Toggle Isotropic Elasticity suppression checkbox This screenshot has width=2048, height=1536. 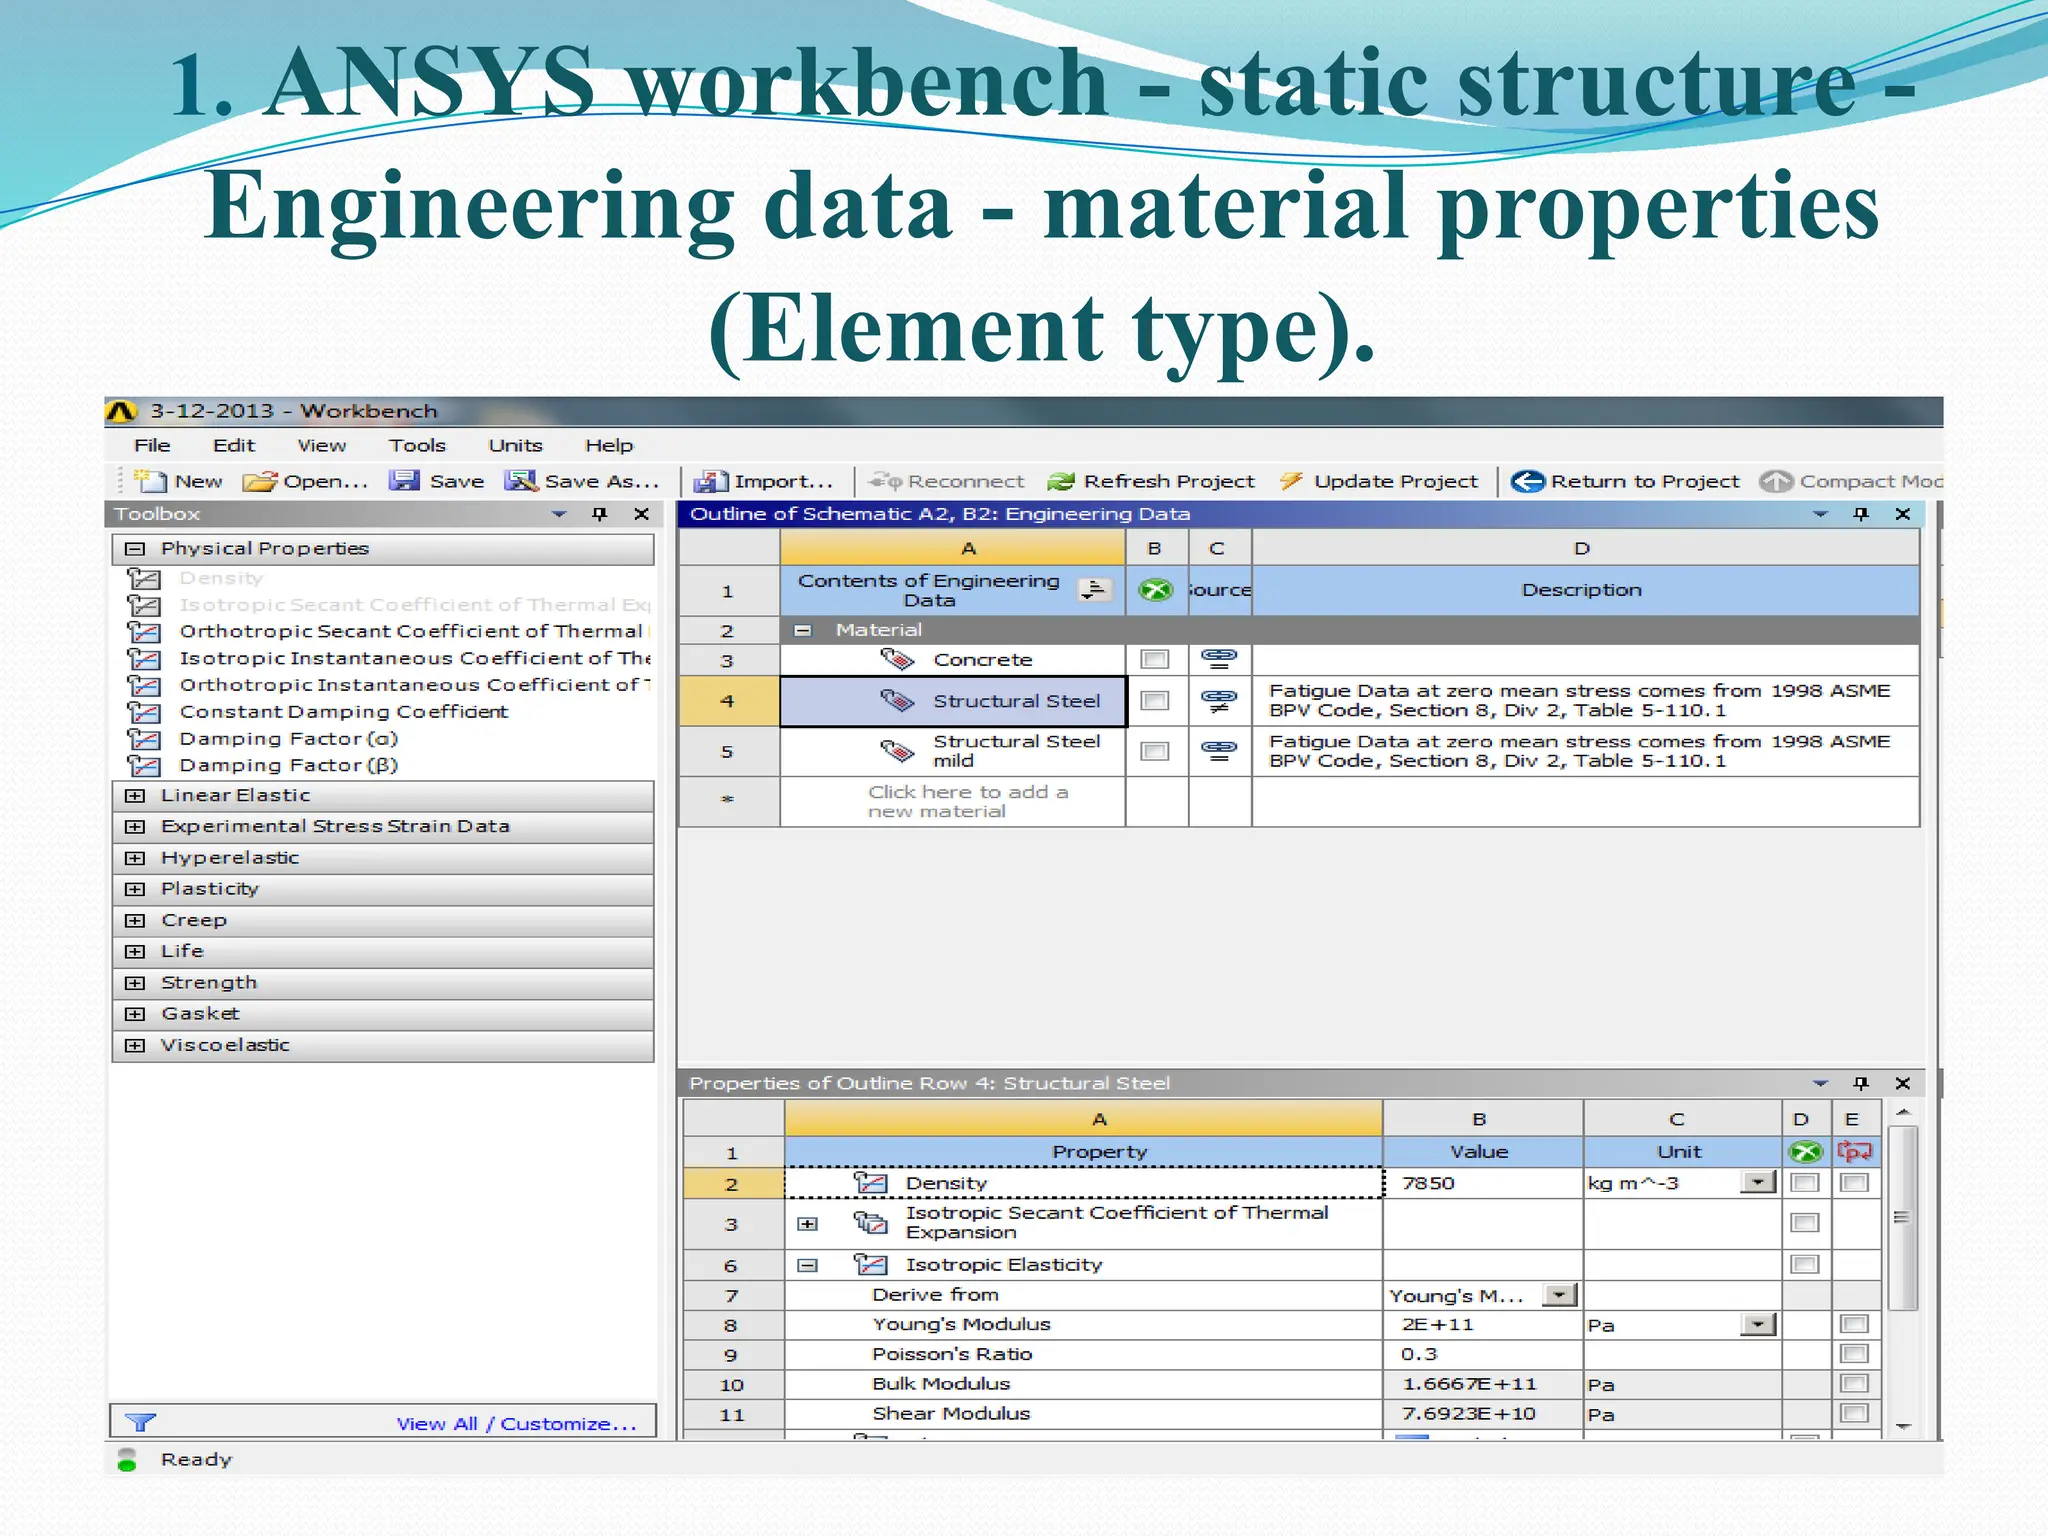tap(1805, 1264)
